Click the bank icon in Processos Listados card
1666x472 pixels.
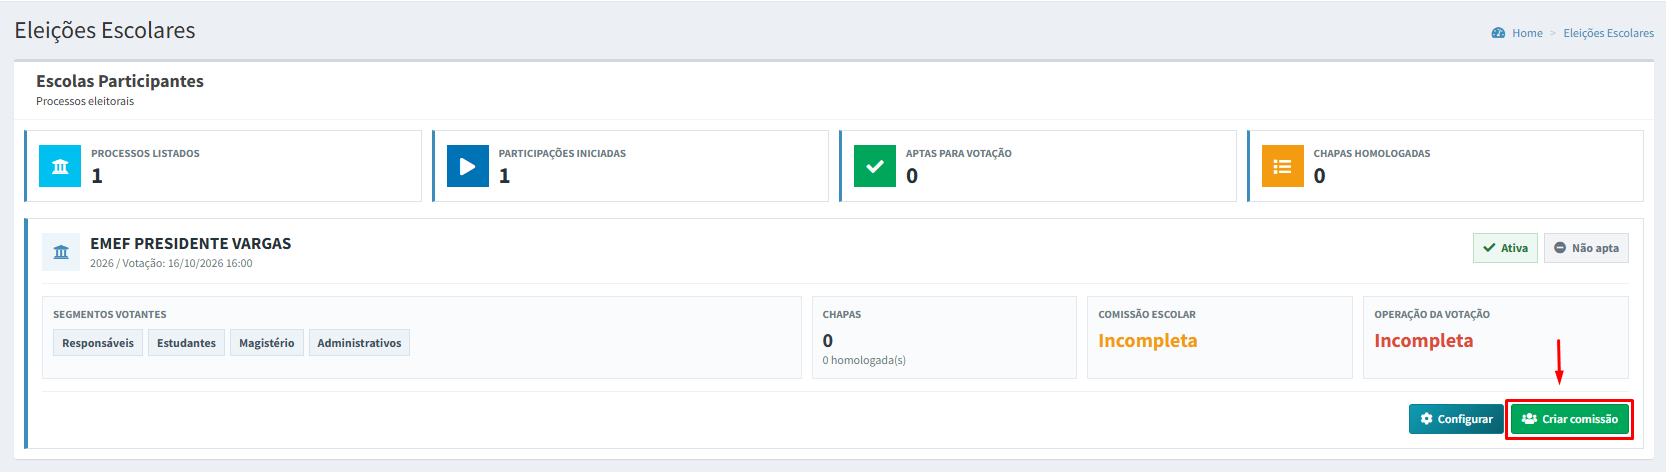click(60, 166)
